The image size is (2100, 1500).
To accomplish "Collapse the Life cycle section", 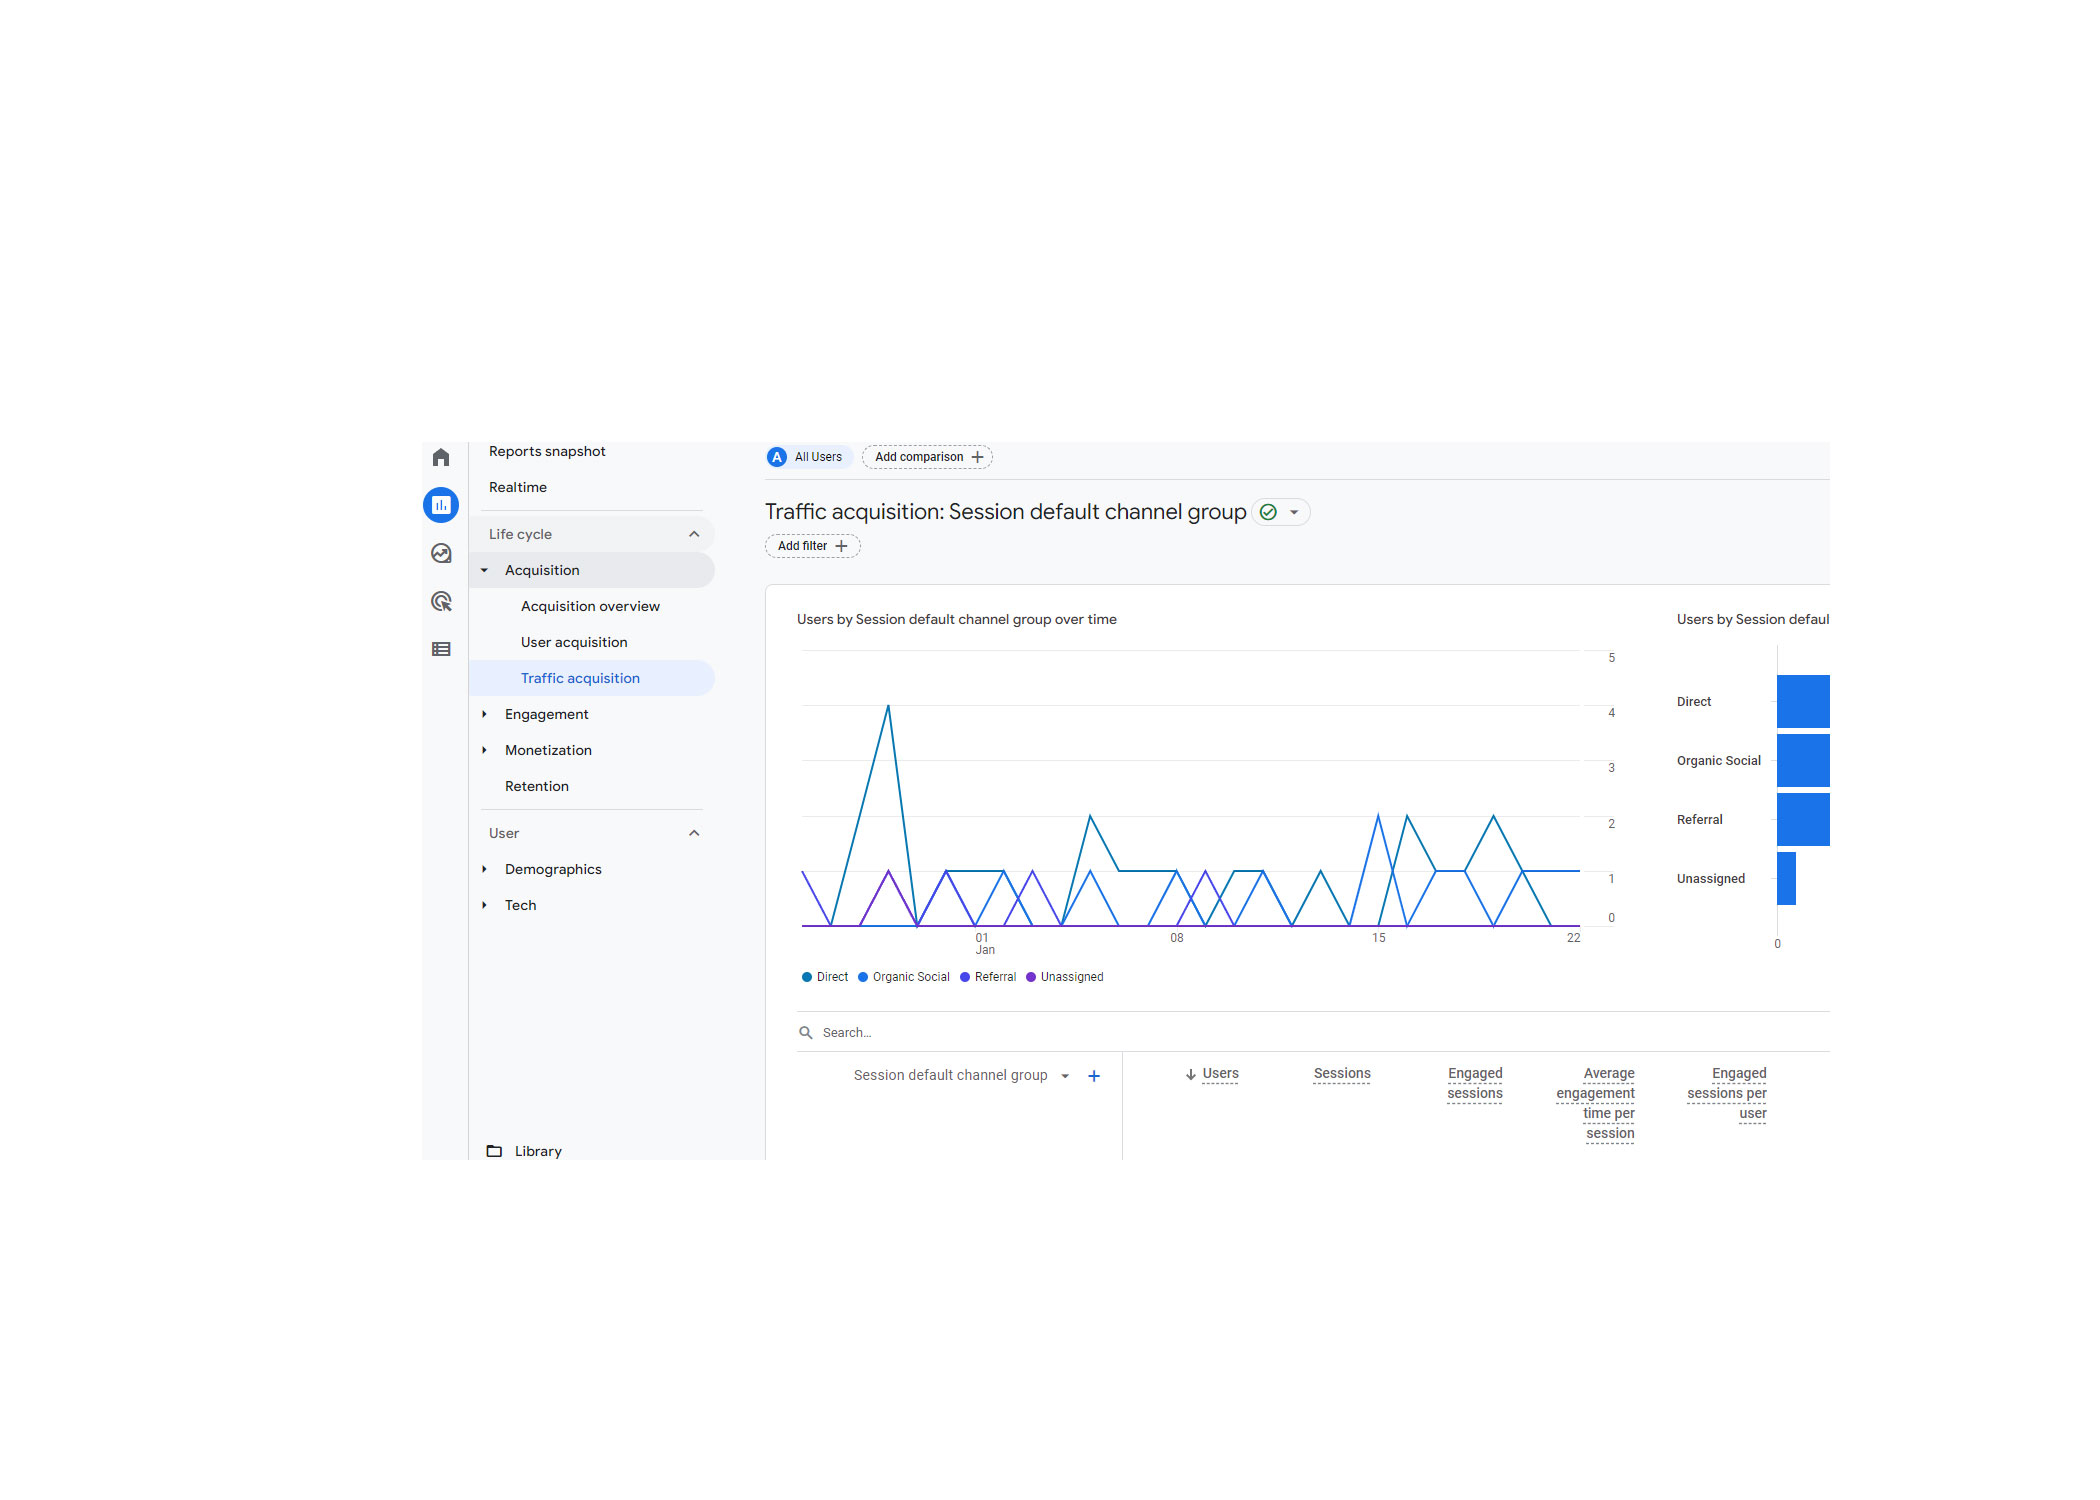I will tap(694, 534).
